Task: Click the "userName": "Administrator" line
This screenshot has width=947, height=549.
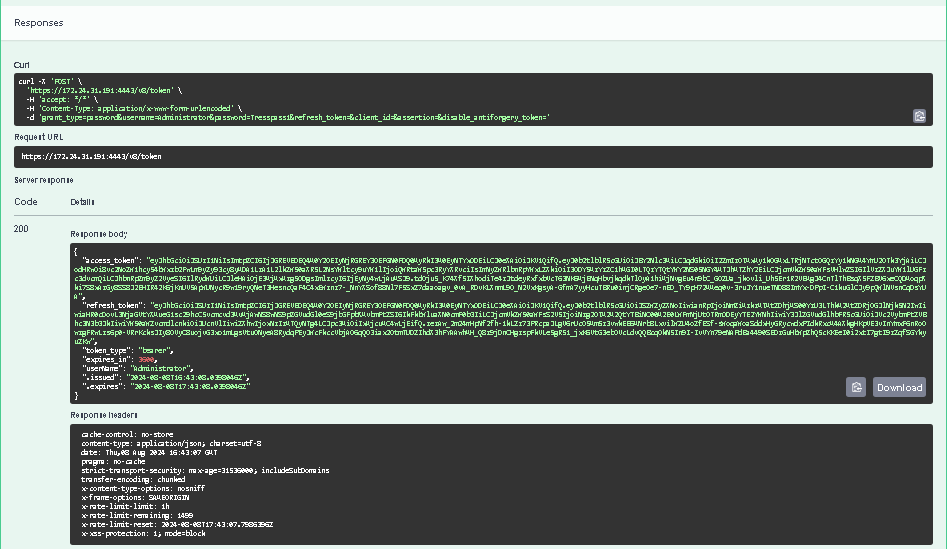Action: click(x=138, y=368)
